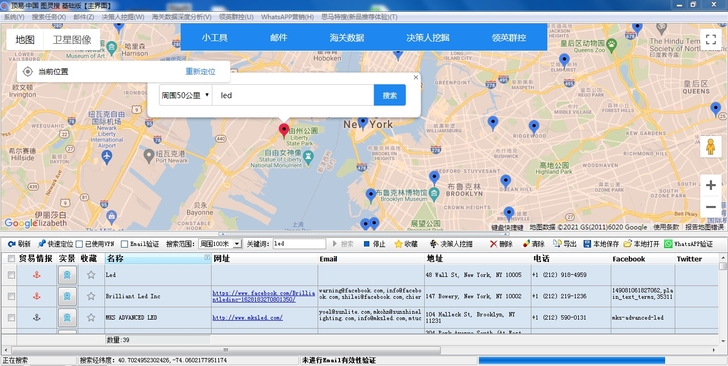This screenshot has height=366, width=728.
Task: Click the blue 搜索 button in popup
Action: click(390, 95)
